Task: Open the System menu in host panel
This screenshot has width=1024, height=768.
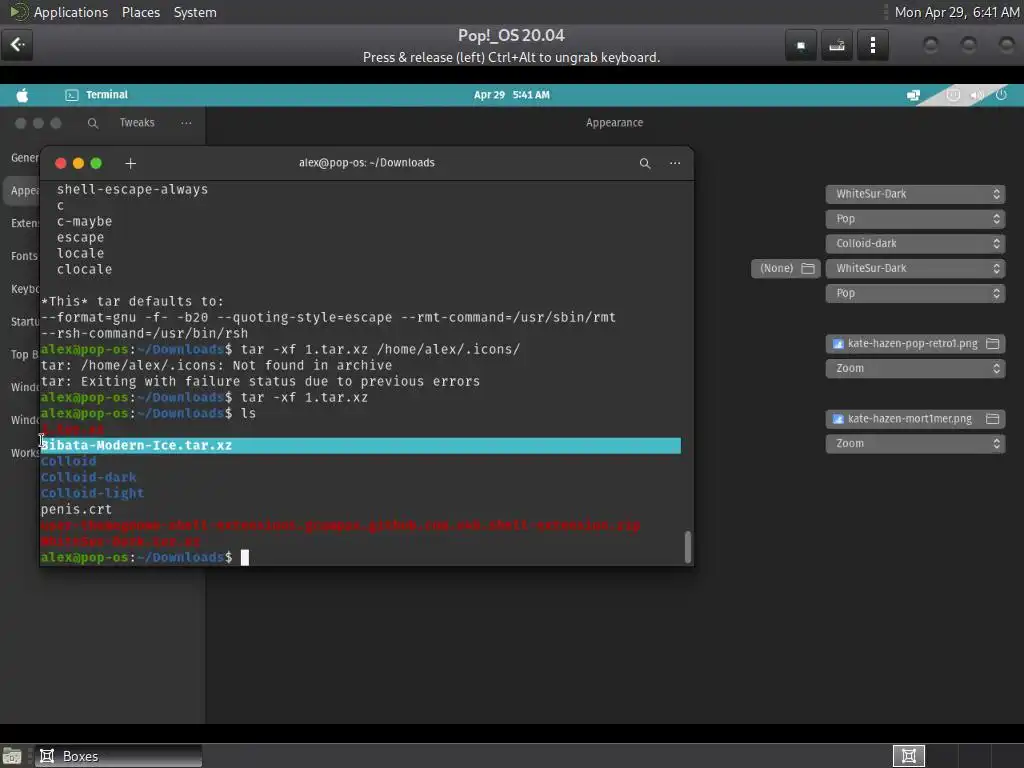Action: pyautogui.click(x=195, y=12)
